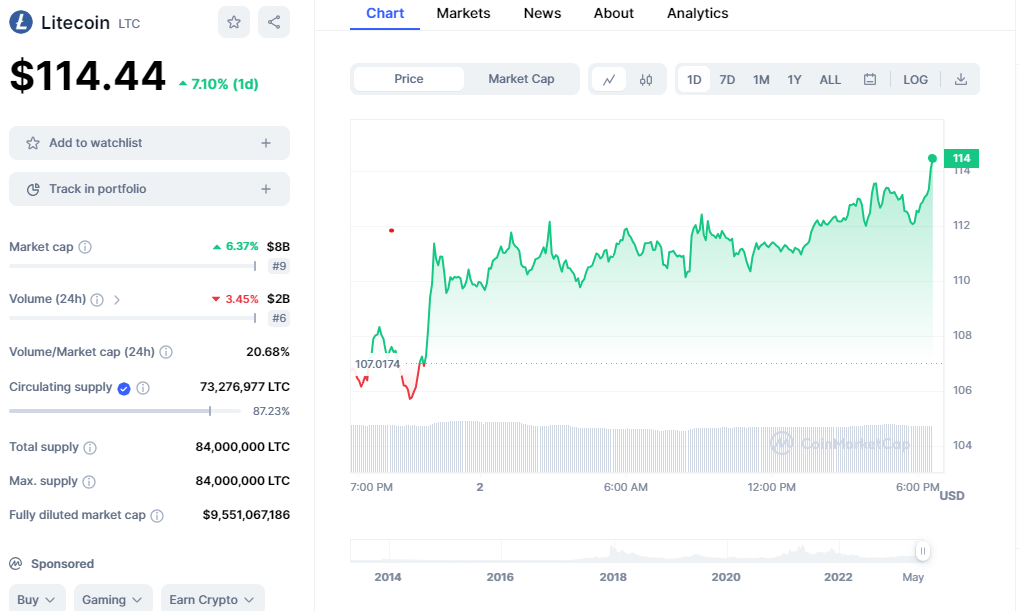The width and height of the screenshot is (1019, 611).
Task: Click the plus icon for Add to watchlist
Action: pyautogui.click(x=266, y=143)
